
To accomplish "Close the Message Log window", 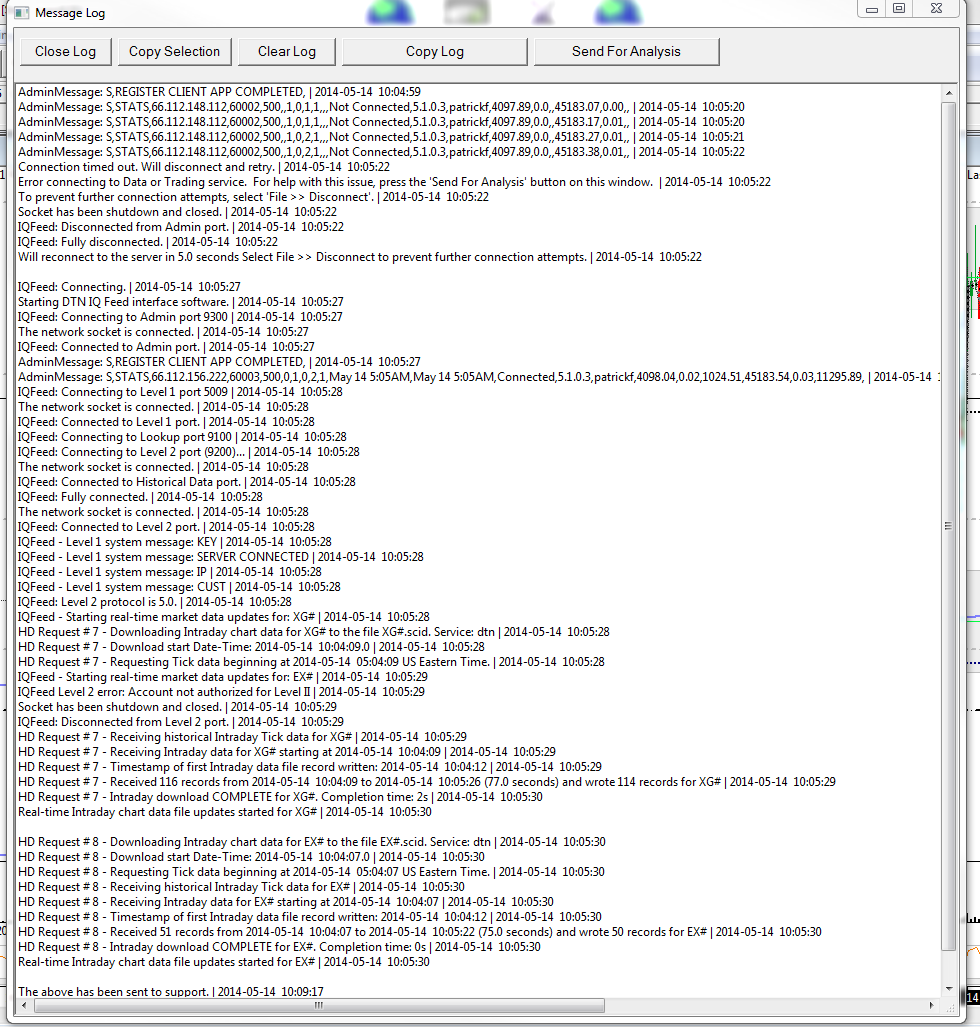I will click(937, 9).
